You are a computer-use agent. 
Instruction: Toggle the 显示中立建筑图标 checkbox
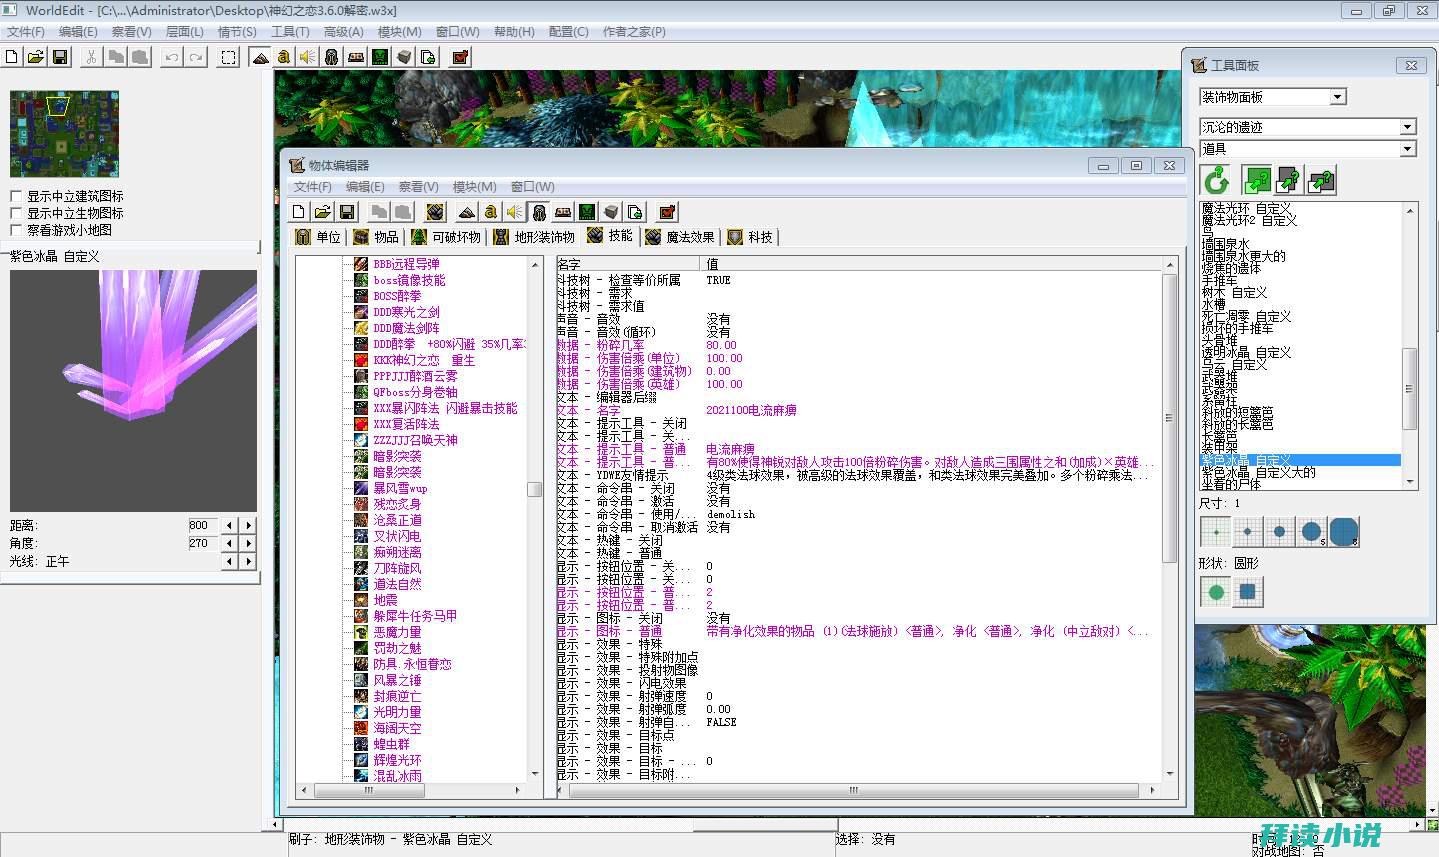click(x=16, y=196)
